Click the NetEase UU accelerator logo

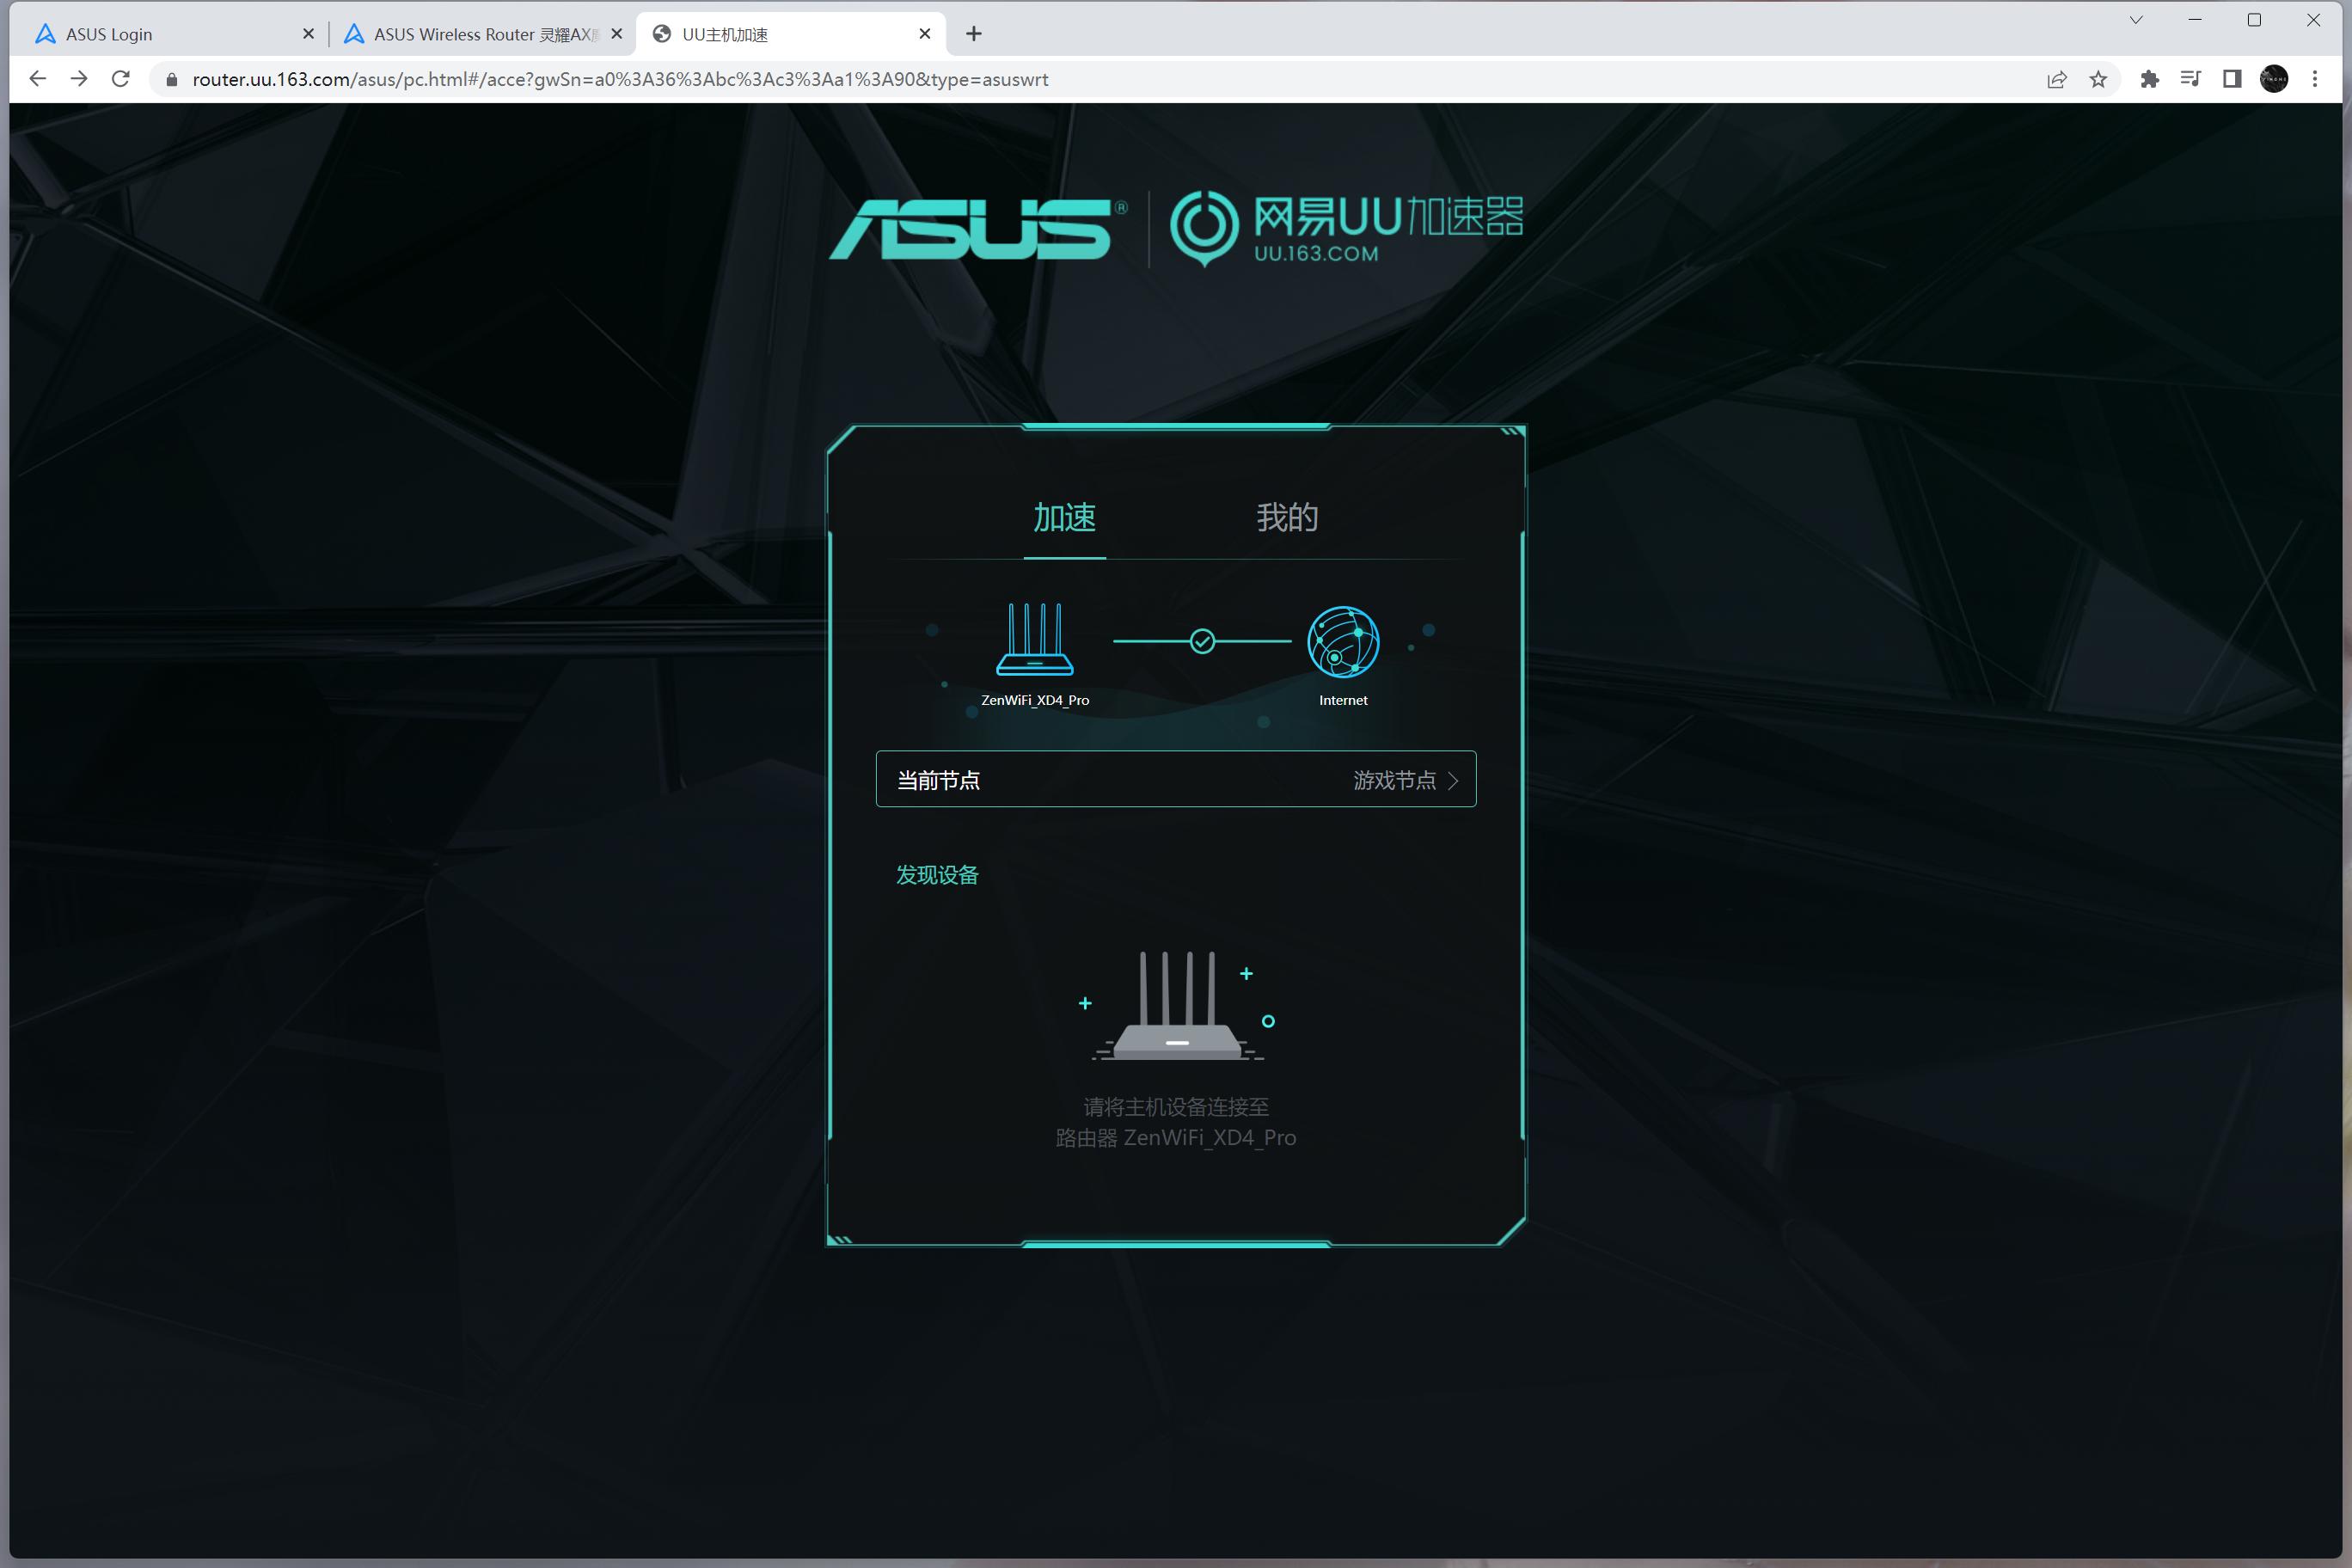pos(1346,228)
